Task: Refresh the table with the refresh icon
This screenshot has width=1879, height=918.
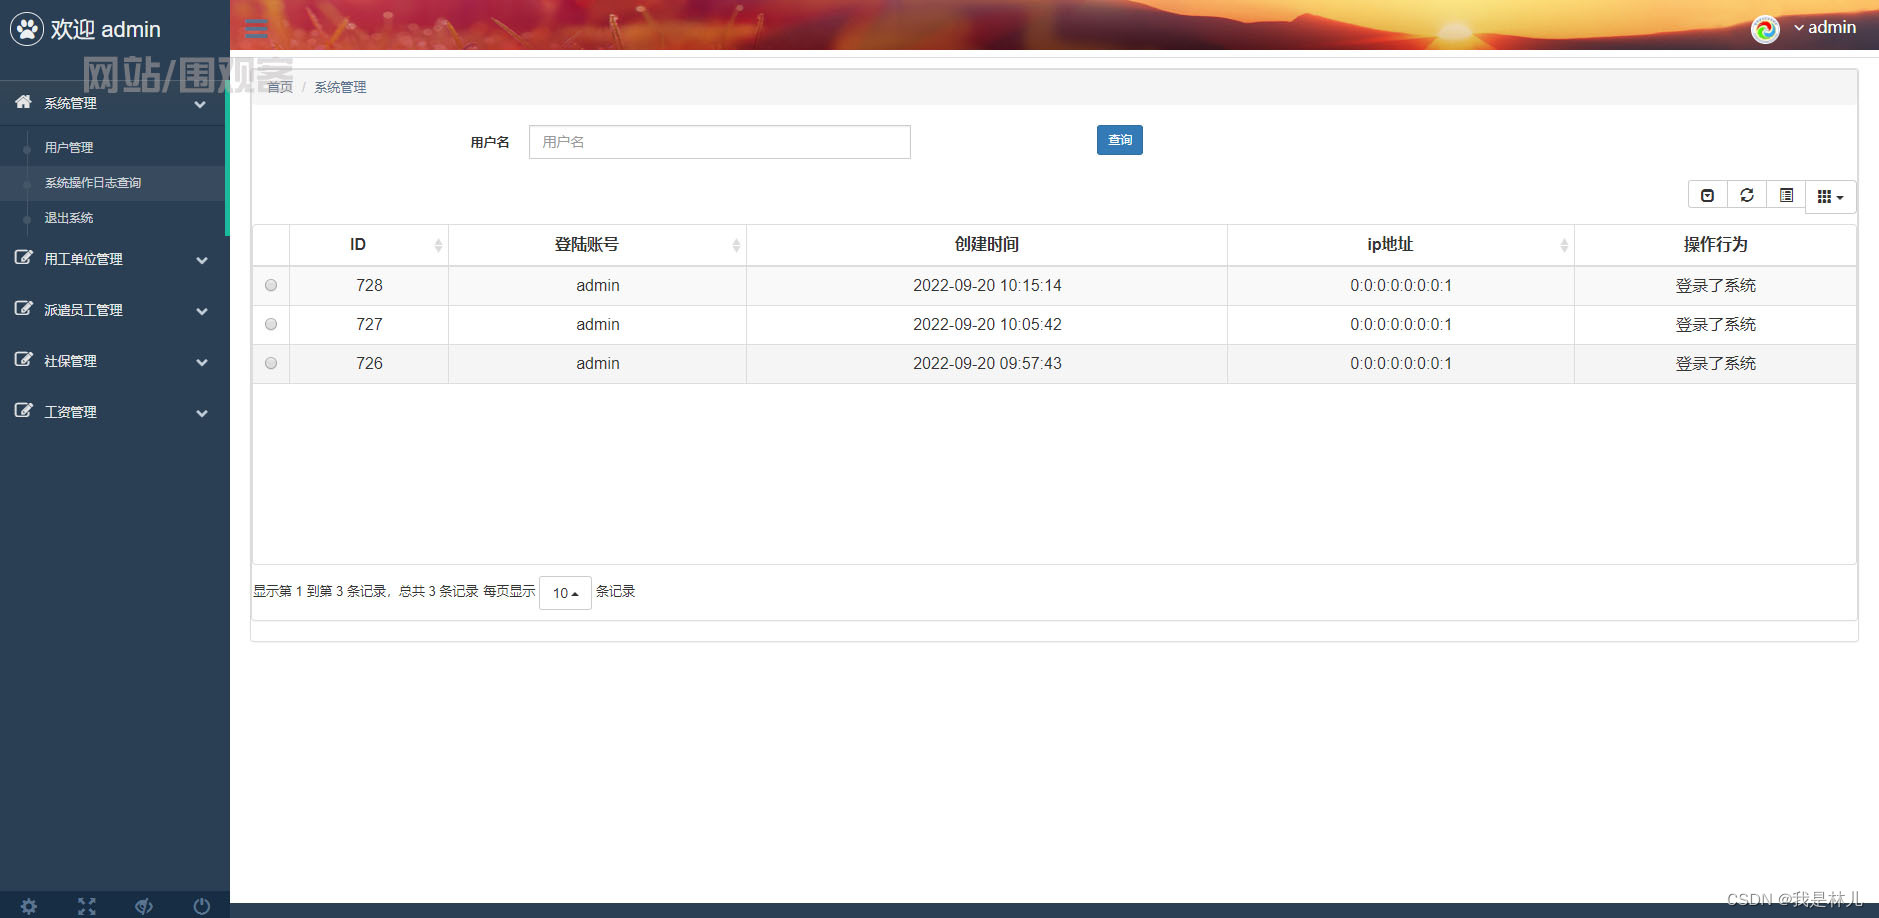Action: tap(1747, 195)
